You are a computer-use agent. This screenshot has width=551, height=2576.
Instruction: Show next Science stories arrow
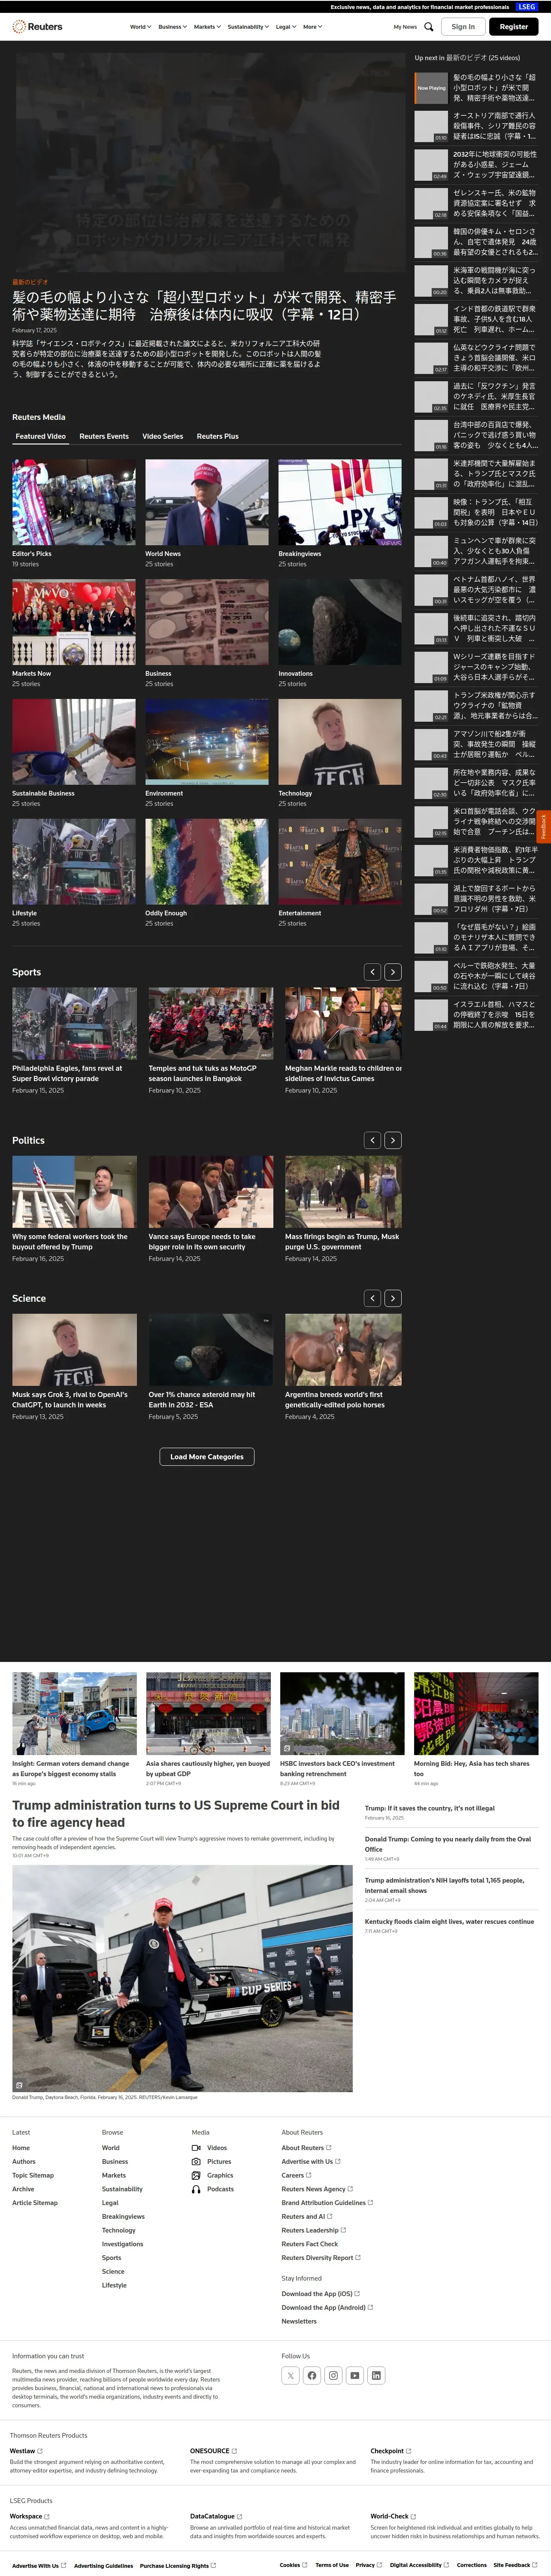pyautogui.click(x=393, y=1298)
